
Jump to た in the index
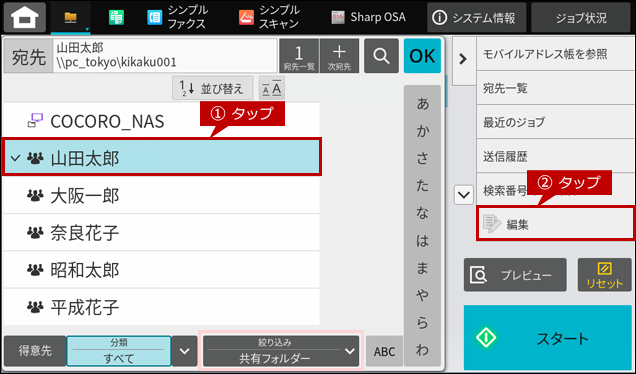(x=422, y=185)
